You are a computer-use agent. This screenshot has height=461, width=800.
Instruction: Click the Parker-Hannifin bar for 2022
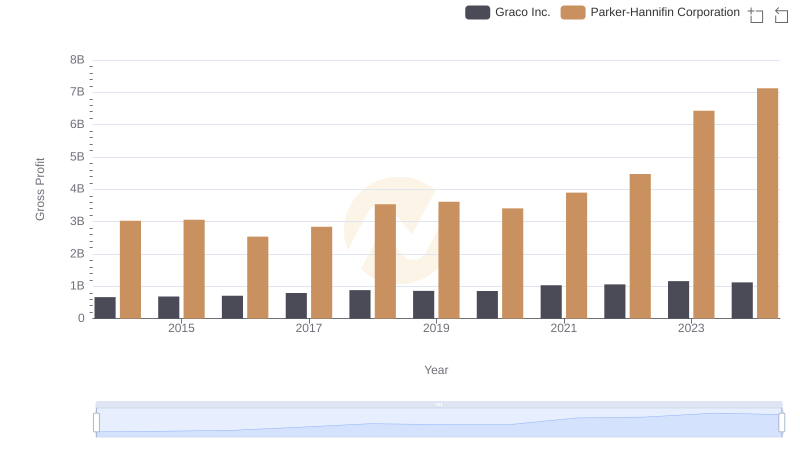(x=640, y=246)
